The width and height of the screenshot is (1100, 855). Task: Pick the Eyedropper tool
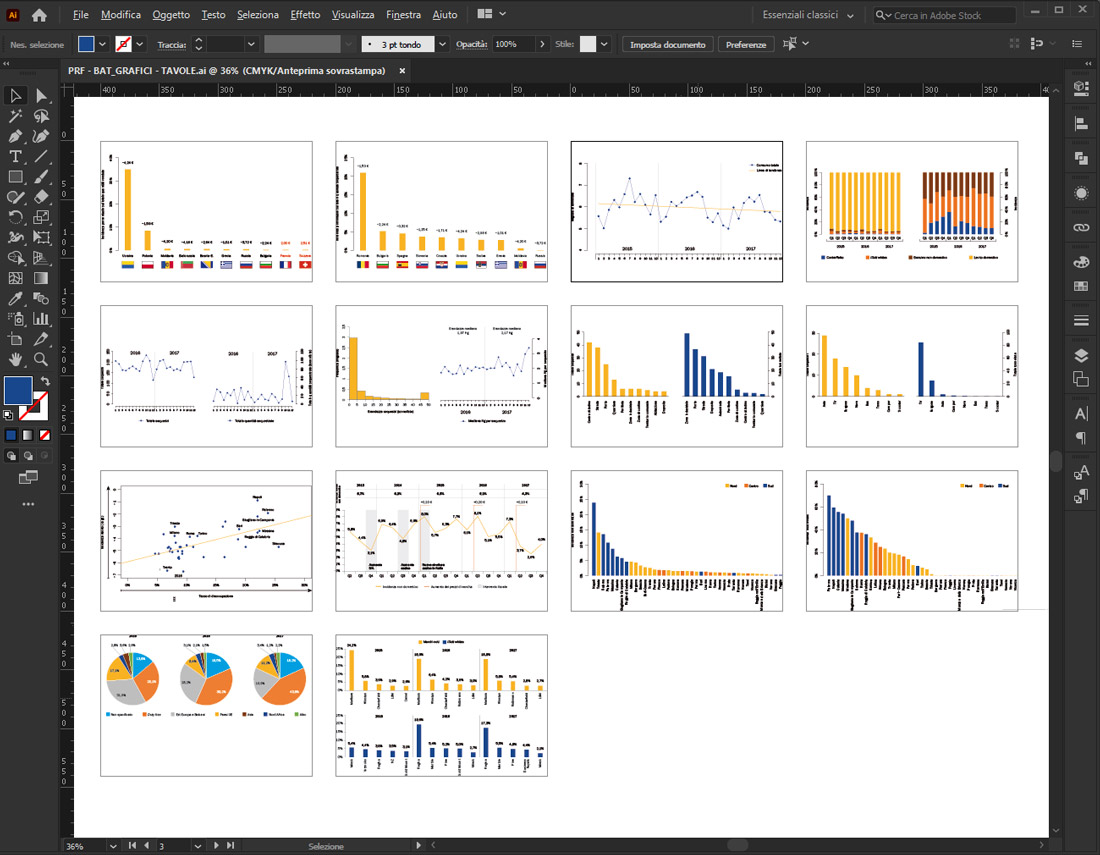click(16, 298)
